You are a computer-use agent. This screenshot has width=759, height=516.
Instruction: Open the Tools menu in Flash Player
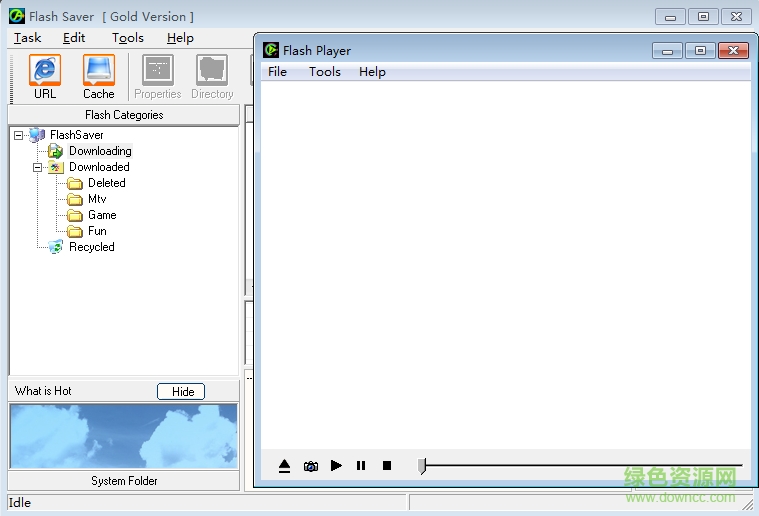click(324, 72)
